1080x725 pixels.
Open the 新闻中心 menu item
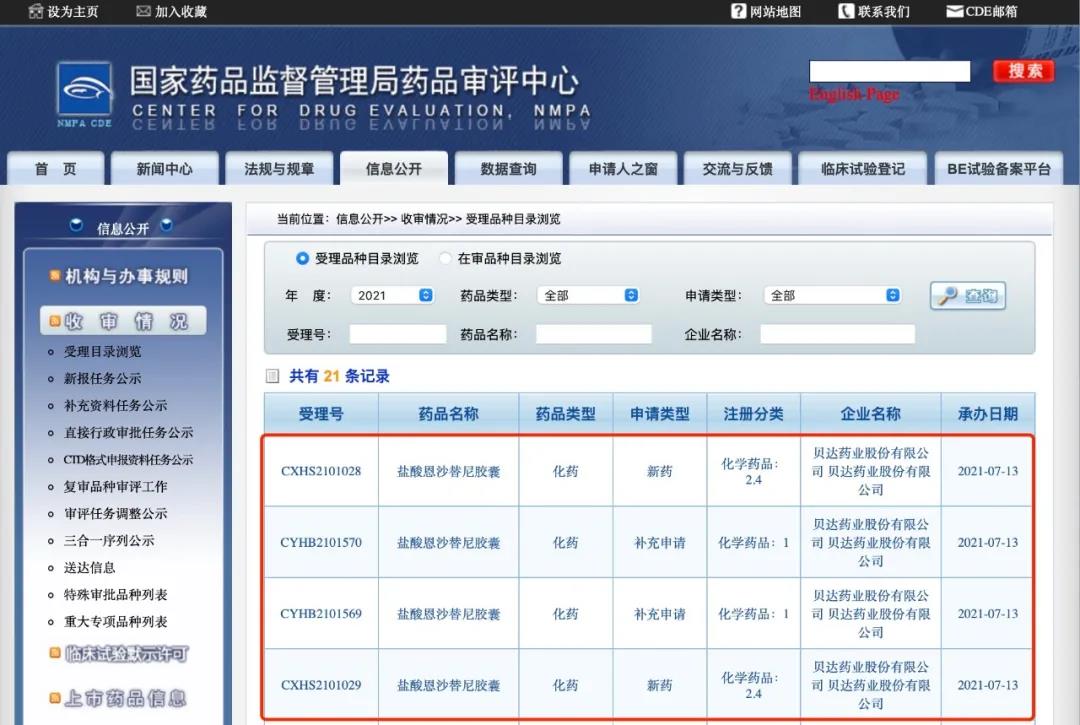pos(164,168)
